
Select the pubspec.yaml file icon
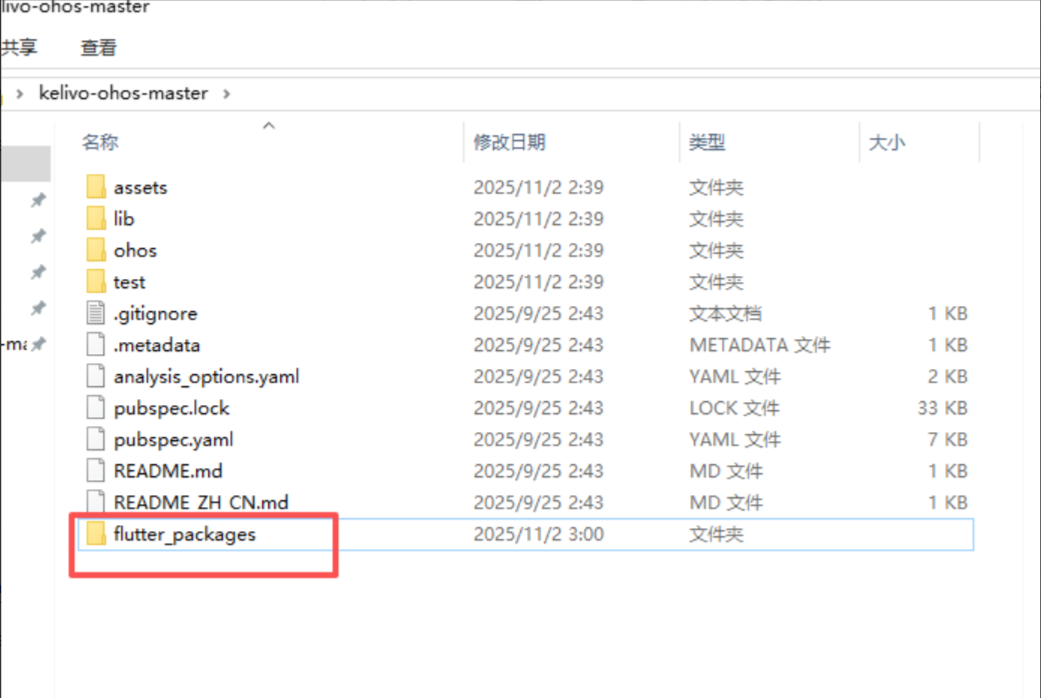coord(96,440)
